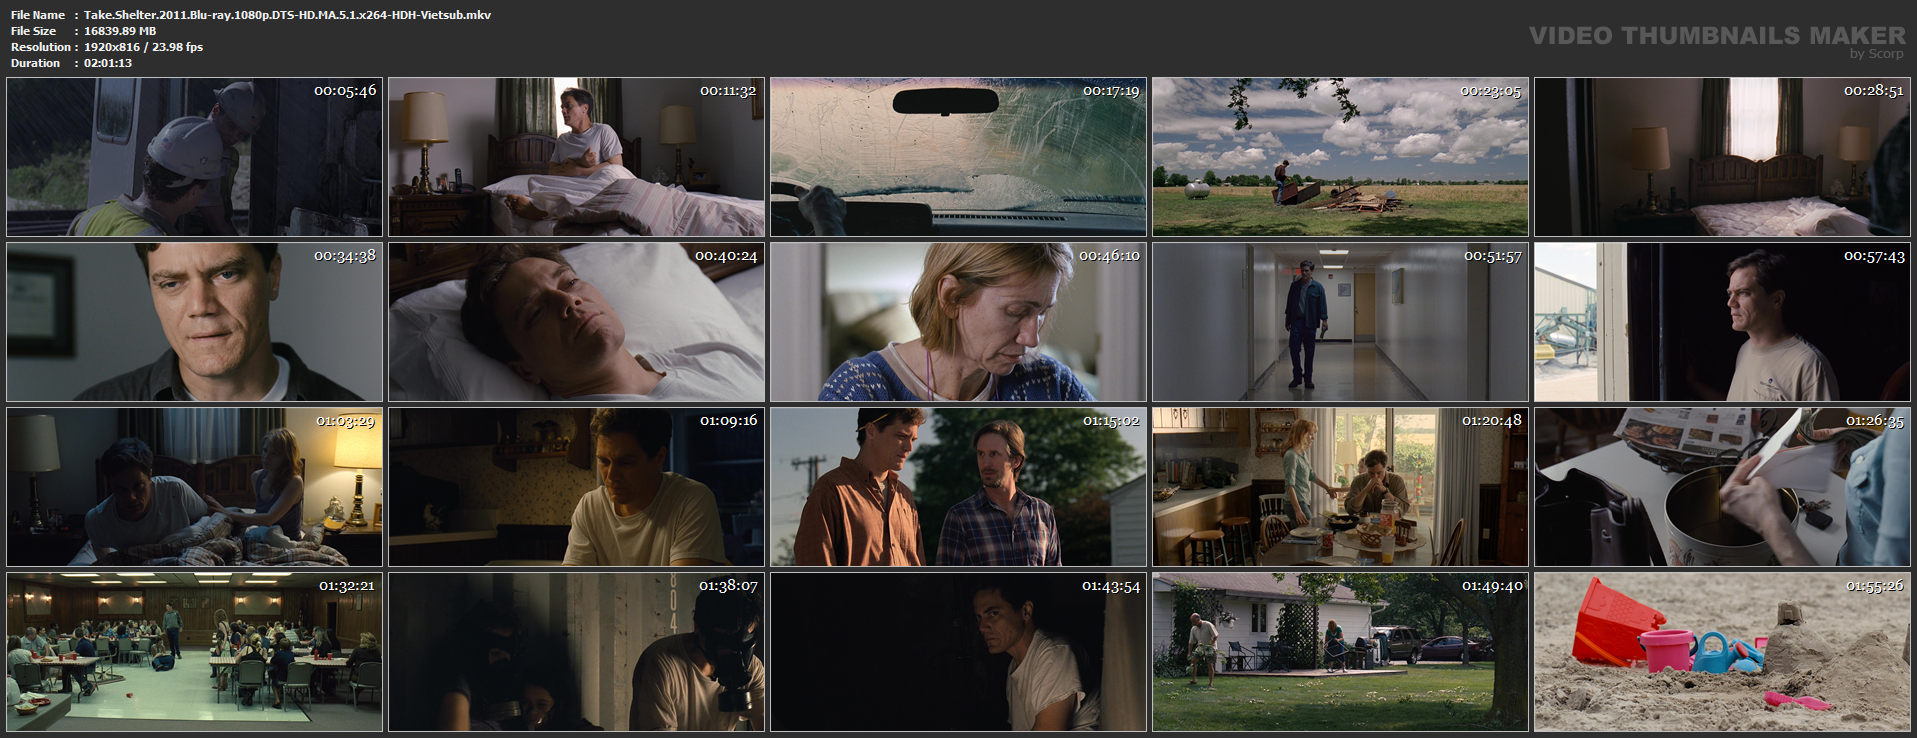
Task: Click the file name Take.Shelter.2011 mkv text
Action: (287, 15)
